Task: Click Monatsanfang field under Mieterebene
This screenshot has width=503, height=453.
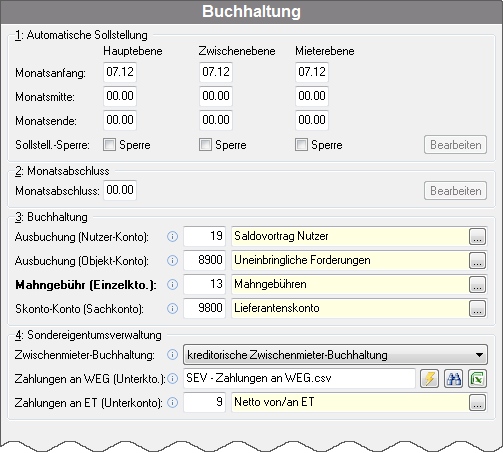Action: pyautogui.click(x=312, y=72)
